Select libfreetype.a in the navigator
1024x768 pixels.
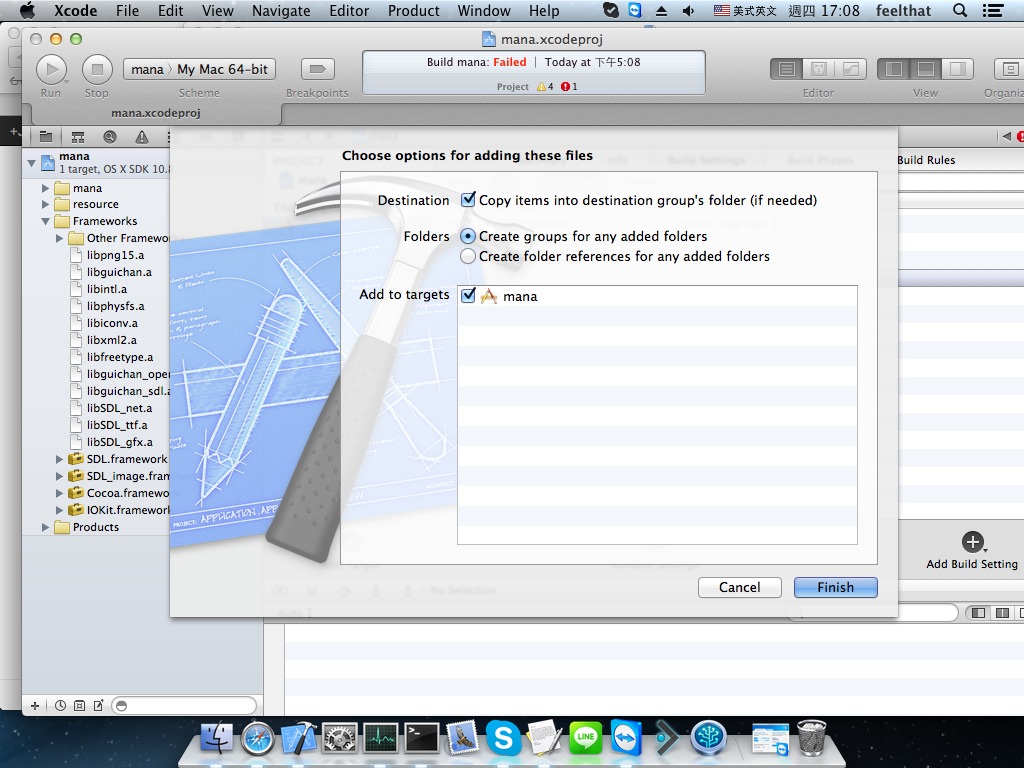[120, 357]
